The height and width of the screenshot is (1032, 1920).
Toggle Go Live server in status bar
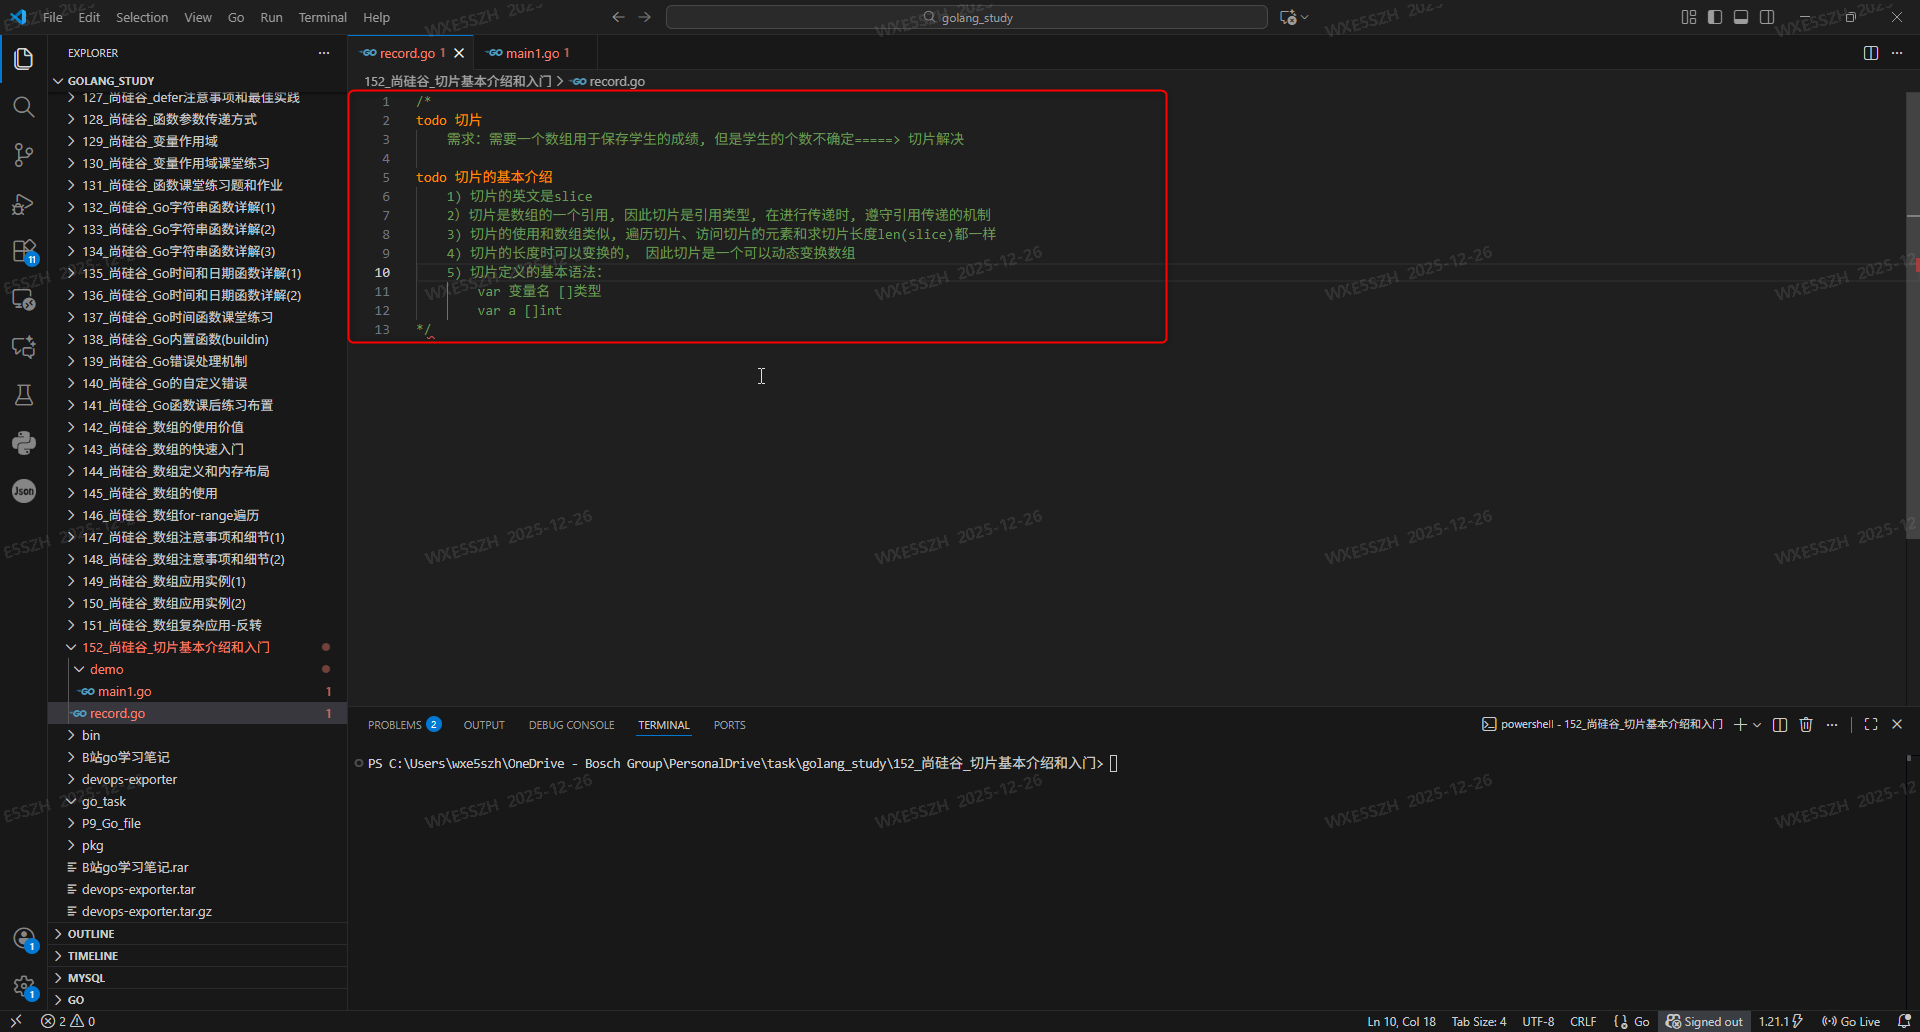pos(1851,1021)
